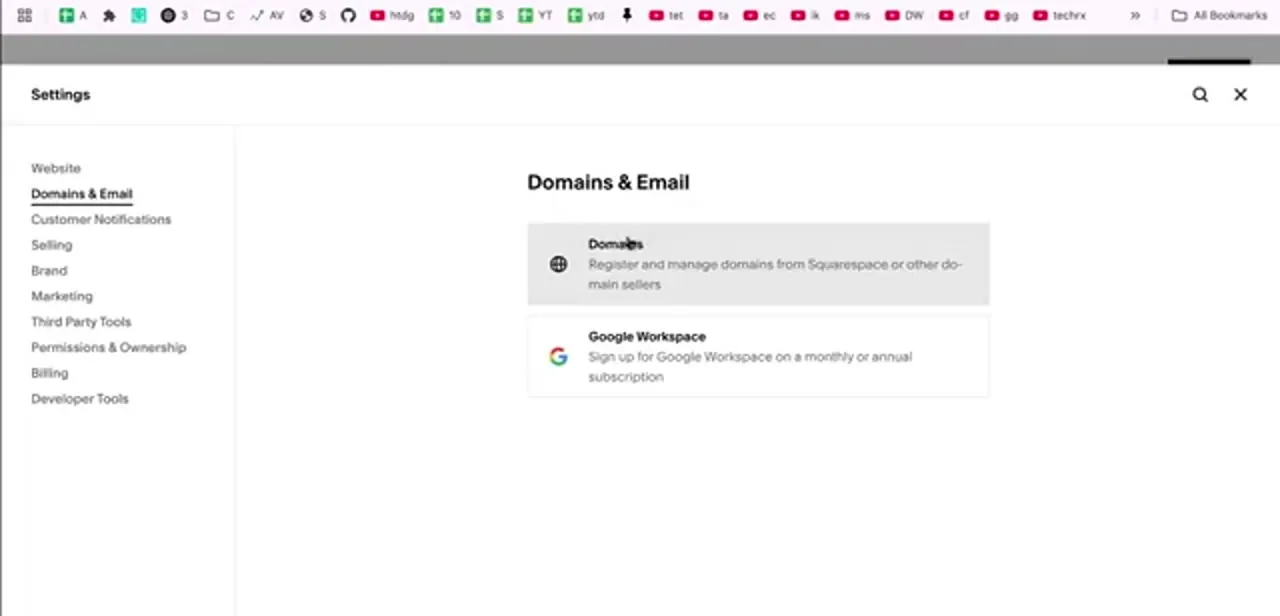Open the YouTube bookmark labeled ec
This screenshot has width=1280, height=616.
760,15
